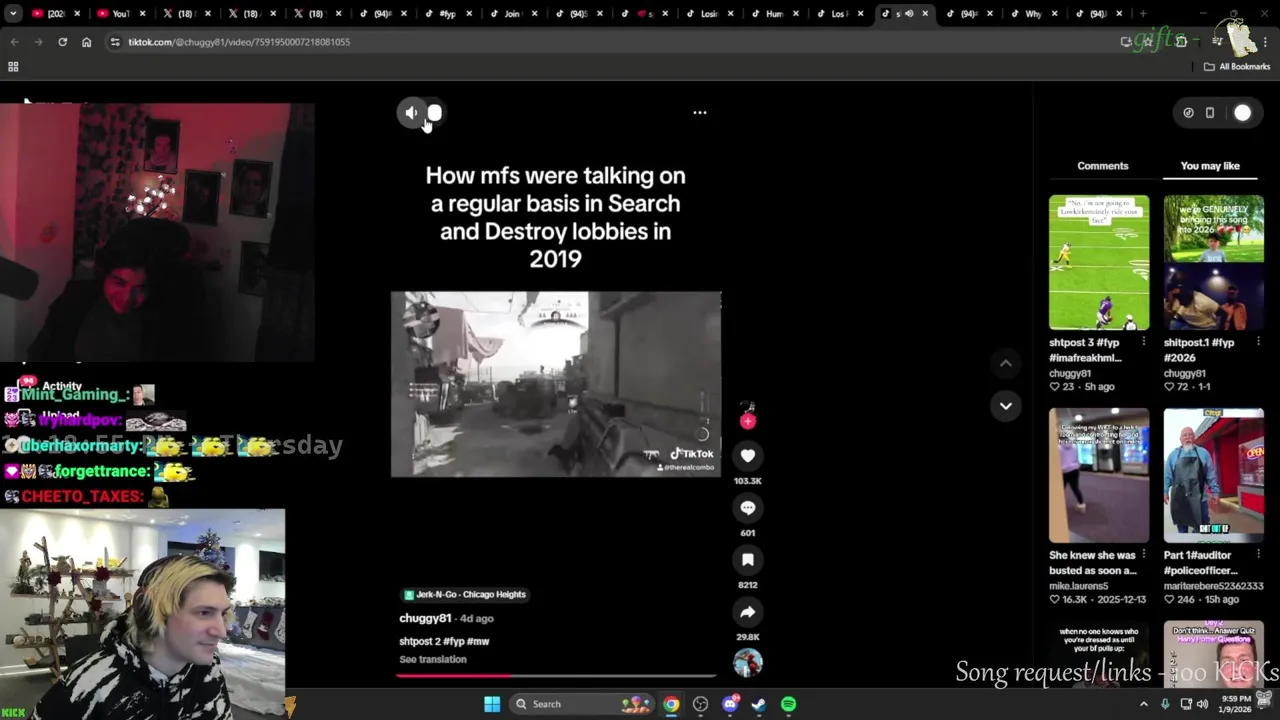Go back with the browser back arrow

pyautogui.click(x=14, y=42)
